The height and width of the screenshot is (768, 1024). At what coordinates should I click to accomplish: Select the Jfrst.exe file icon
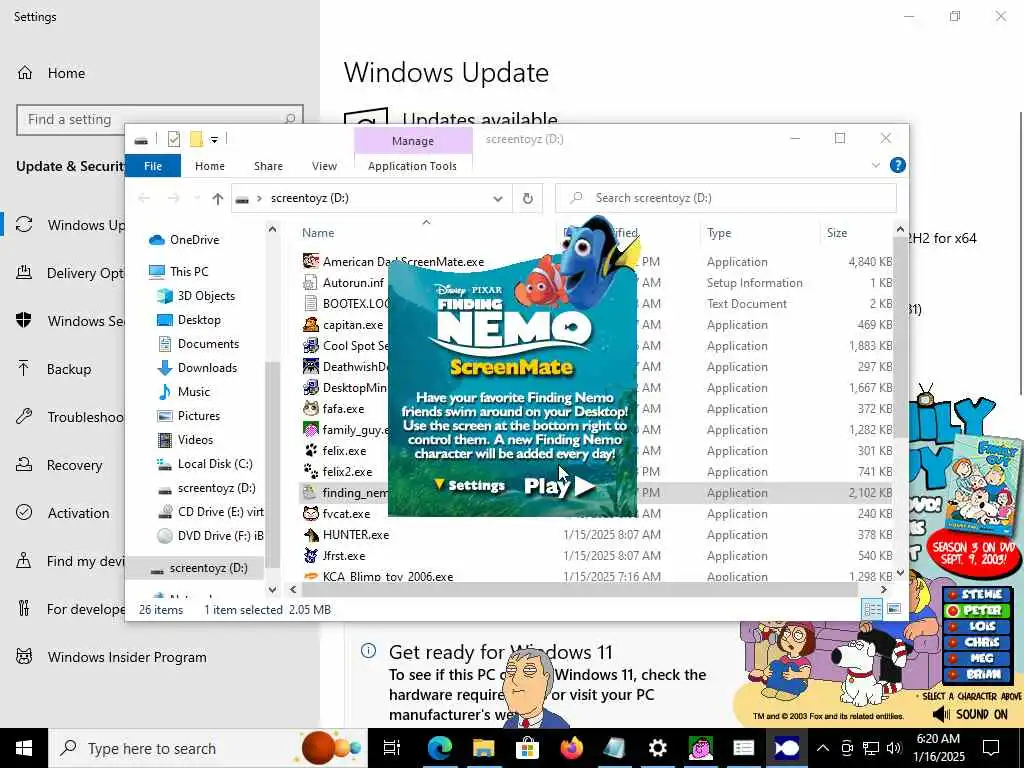(x=311, y=555)
